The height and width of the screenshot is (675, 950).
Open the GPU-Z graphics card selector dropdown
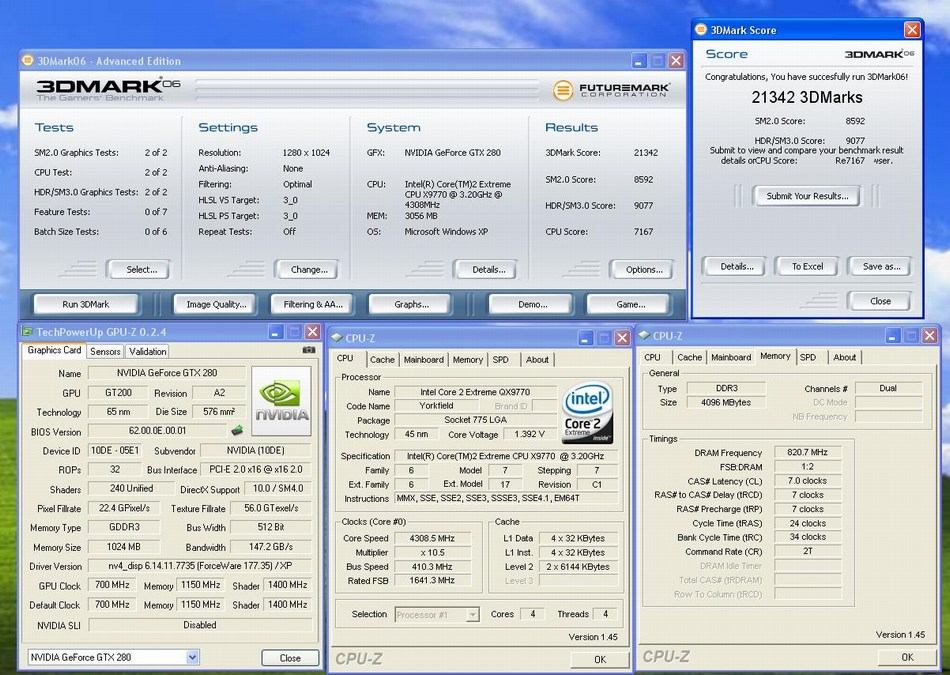tap(192, 657)
